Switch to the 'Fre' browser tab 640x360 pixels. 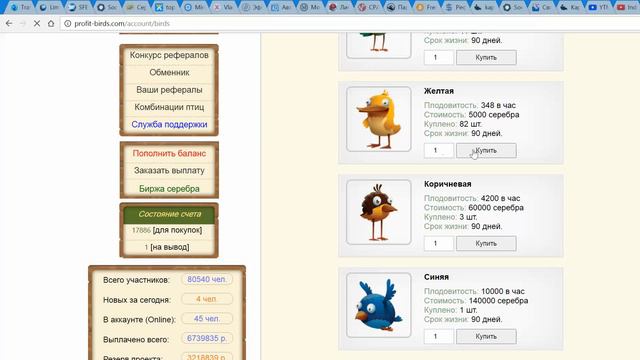click(x=426, y=7)
